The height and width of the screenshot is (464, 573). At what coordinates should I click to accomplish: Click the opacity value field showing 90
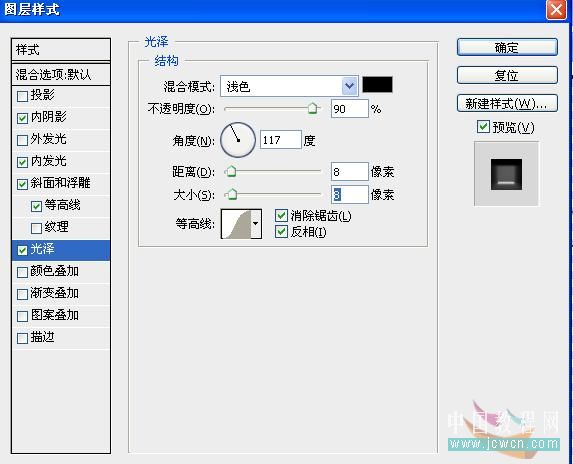350,109
